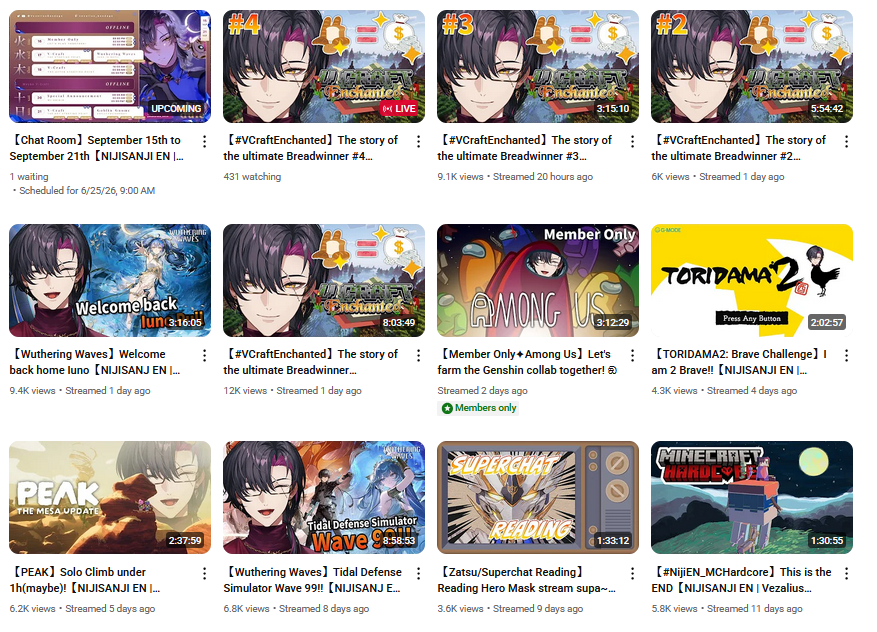Screen dimensions: 877x632
Task: Open the Welcome back Iuno thumbnail
Action: tap(110, 280)
